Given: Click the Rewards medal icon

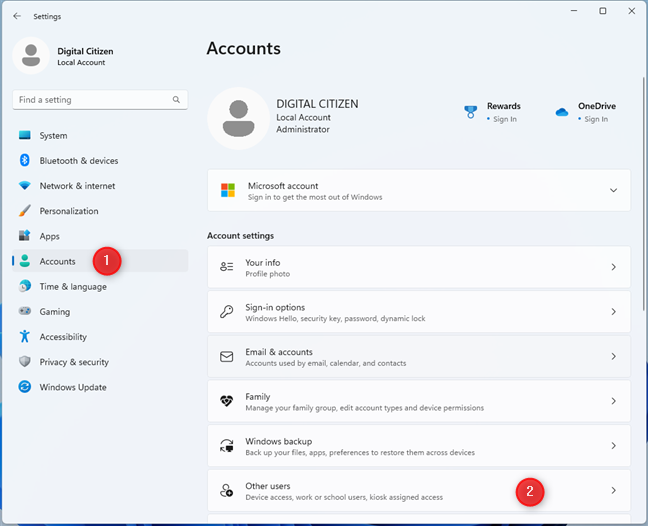Looking at the screenshot, I should [471, 112].
